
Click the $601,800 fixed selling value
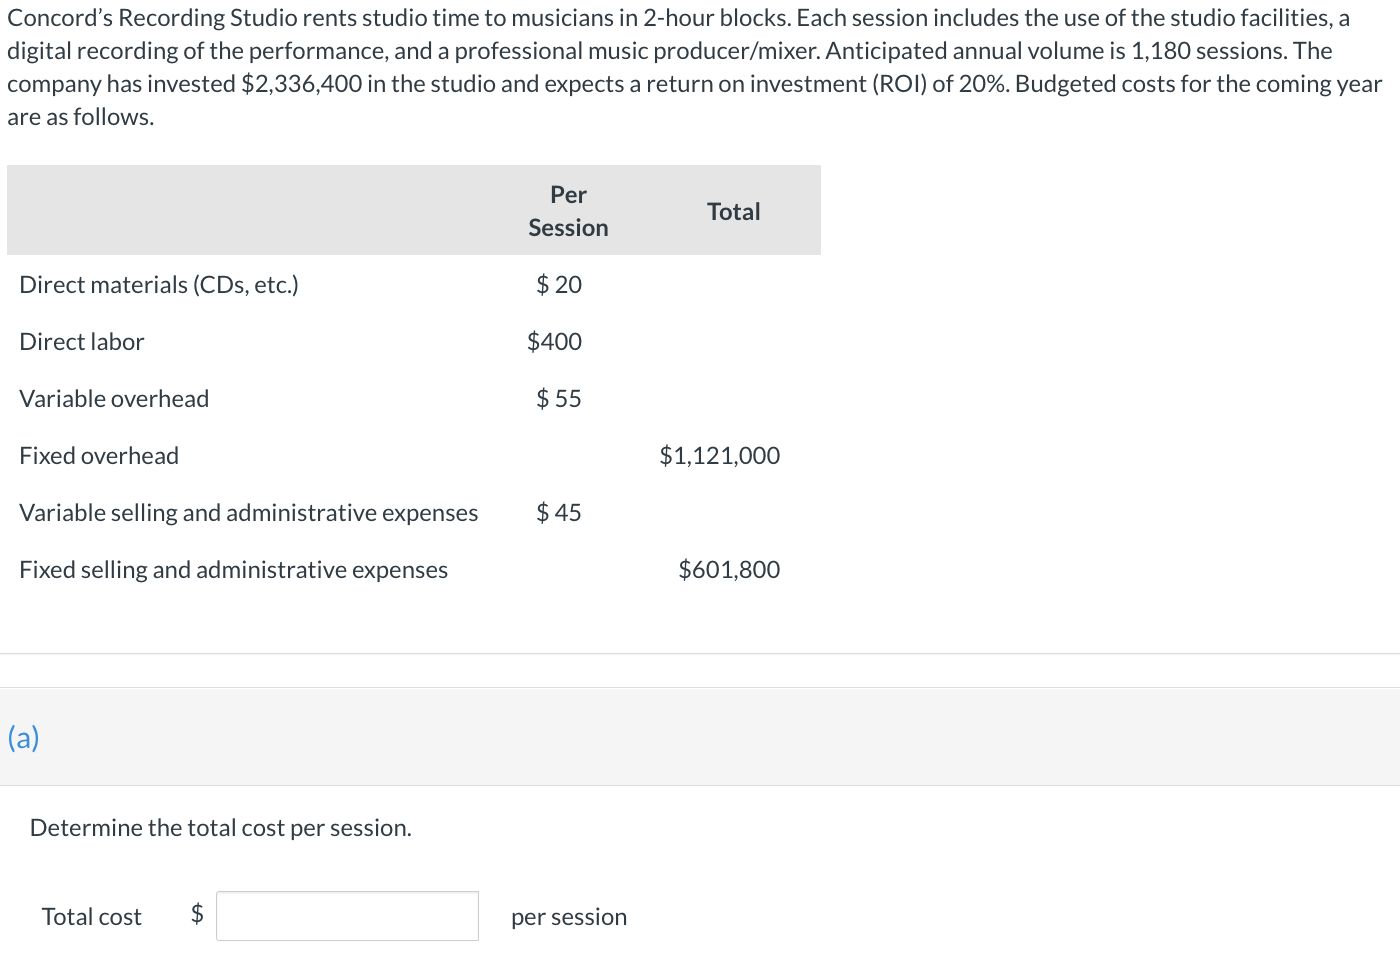click(729, 570)
